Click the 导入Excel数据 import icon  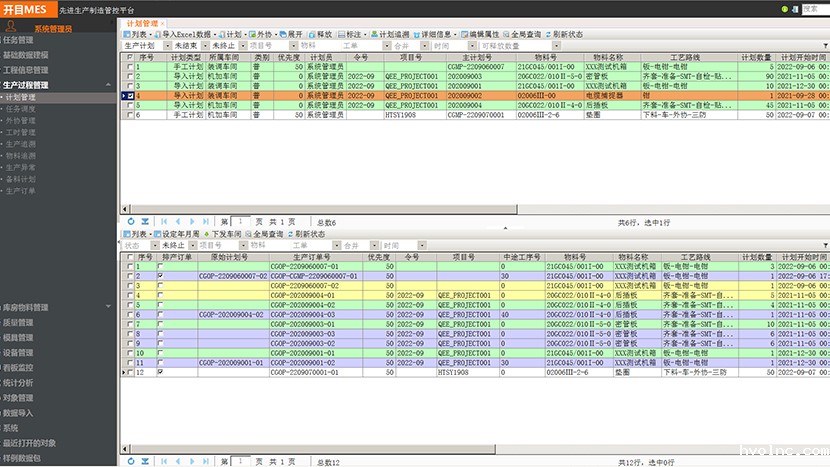(x=159, y=34)
